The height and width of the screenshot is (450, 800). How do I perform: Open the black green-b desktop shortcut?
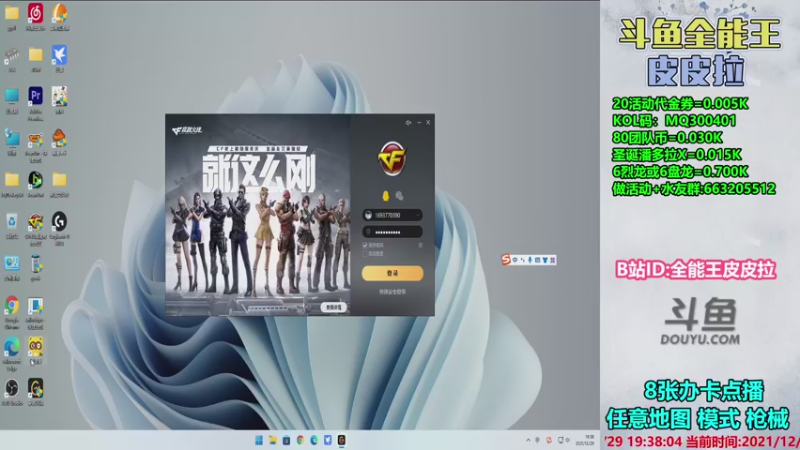tap(35, 180)
